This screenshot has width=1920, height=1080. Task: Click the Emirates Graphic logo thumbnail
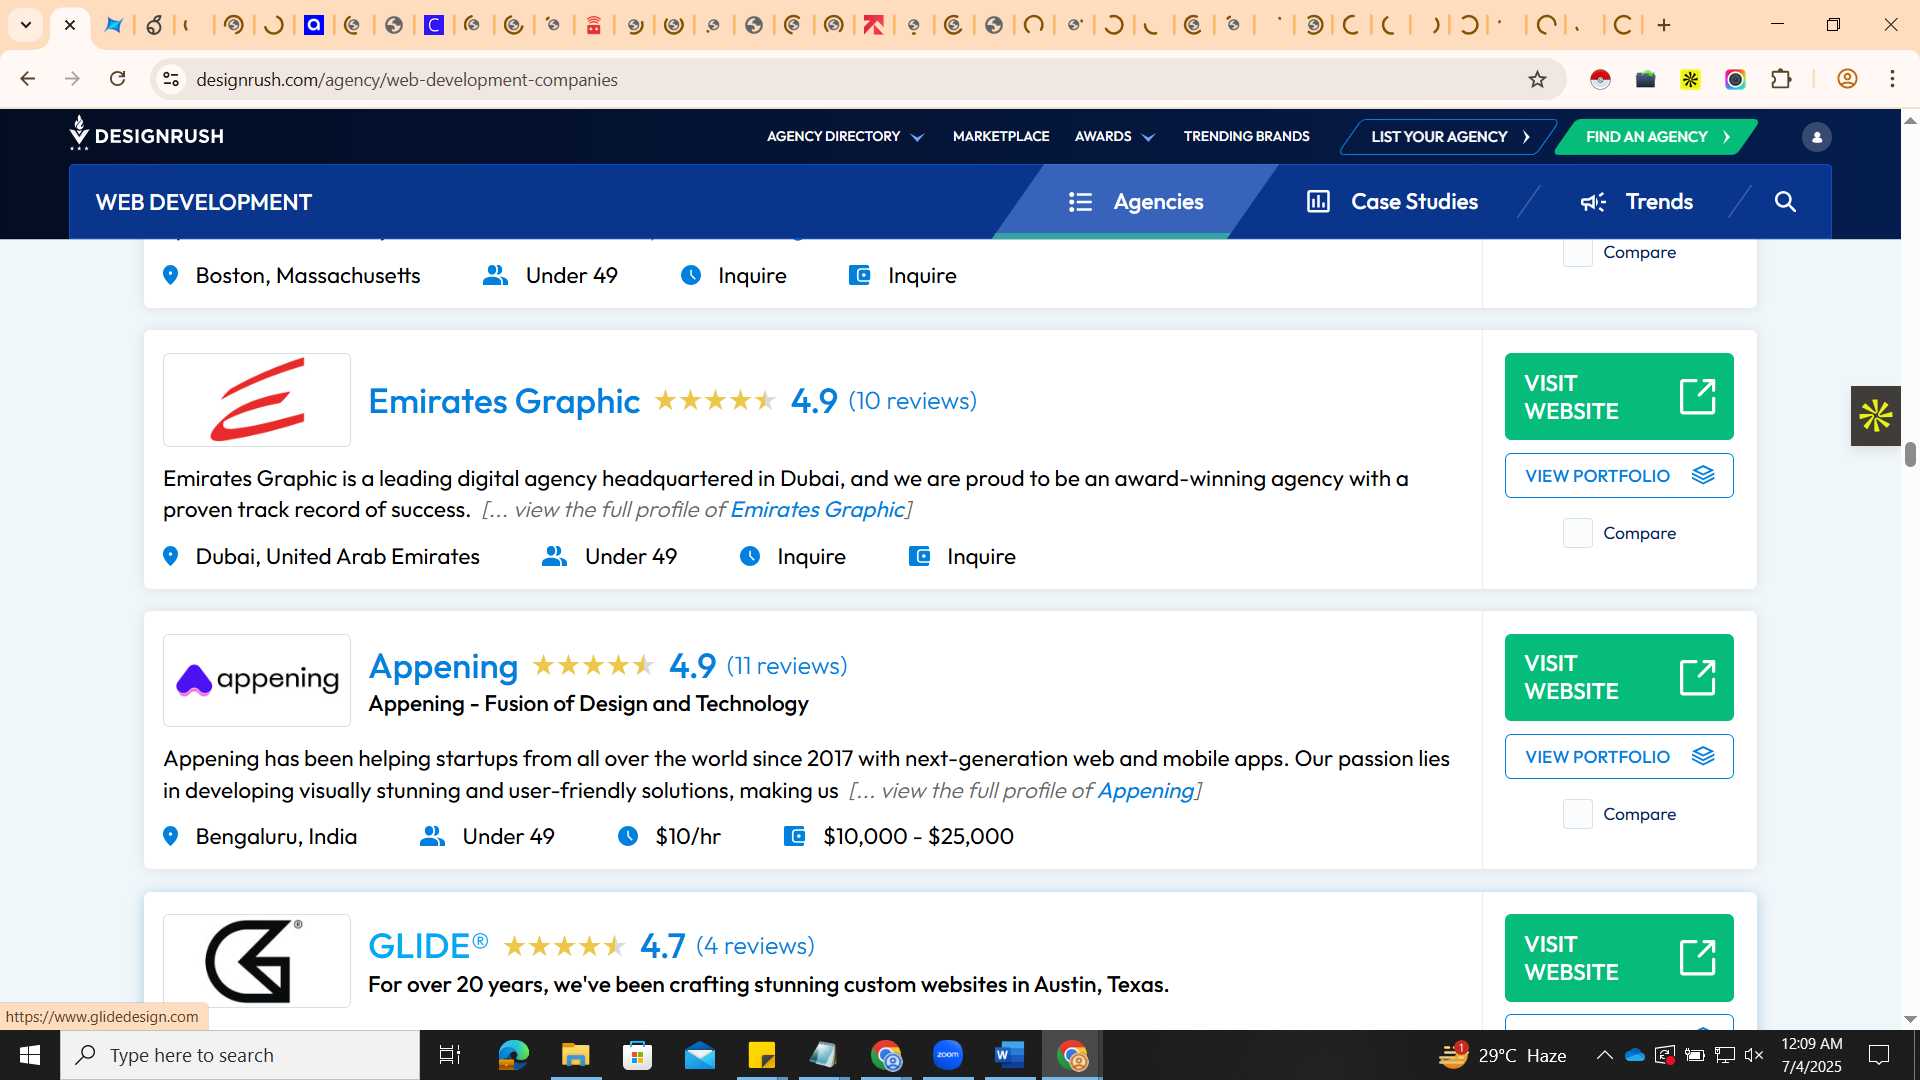click(x=257, y=400)
